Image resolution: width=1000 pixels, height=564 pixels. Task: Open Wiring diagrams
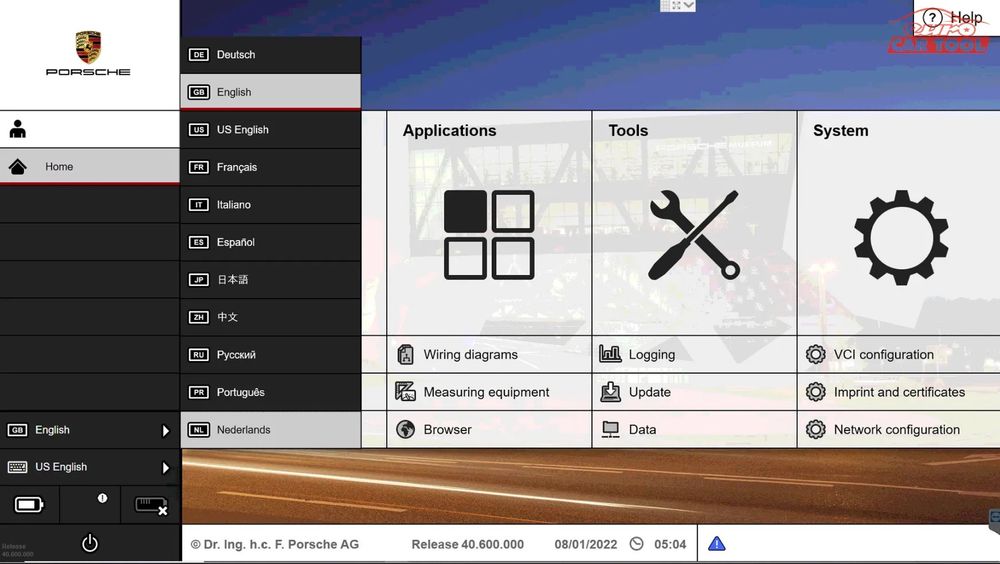489,355
